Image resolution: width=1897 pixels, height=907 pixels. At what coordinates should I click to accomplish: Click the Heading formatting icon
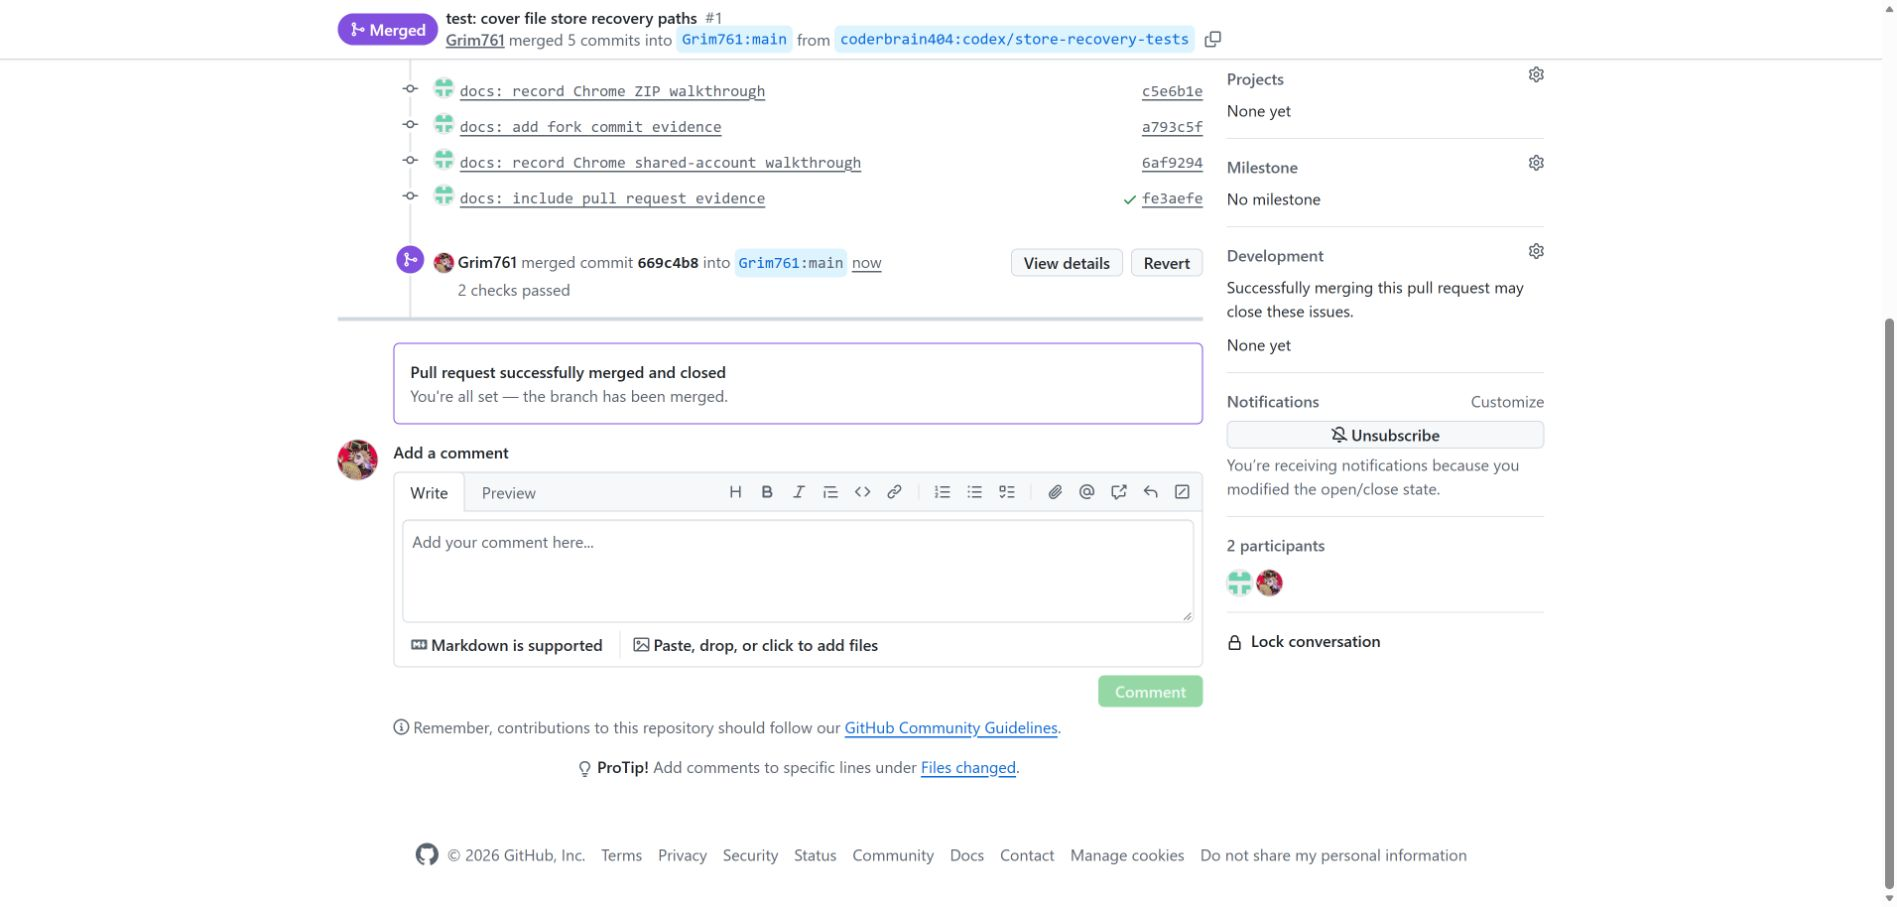[735, 492]
